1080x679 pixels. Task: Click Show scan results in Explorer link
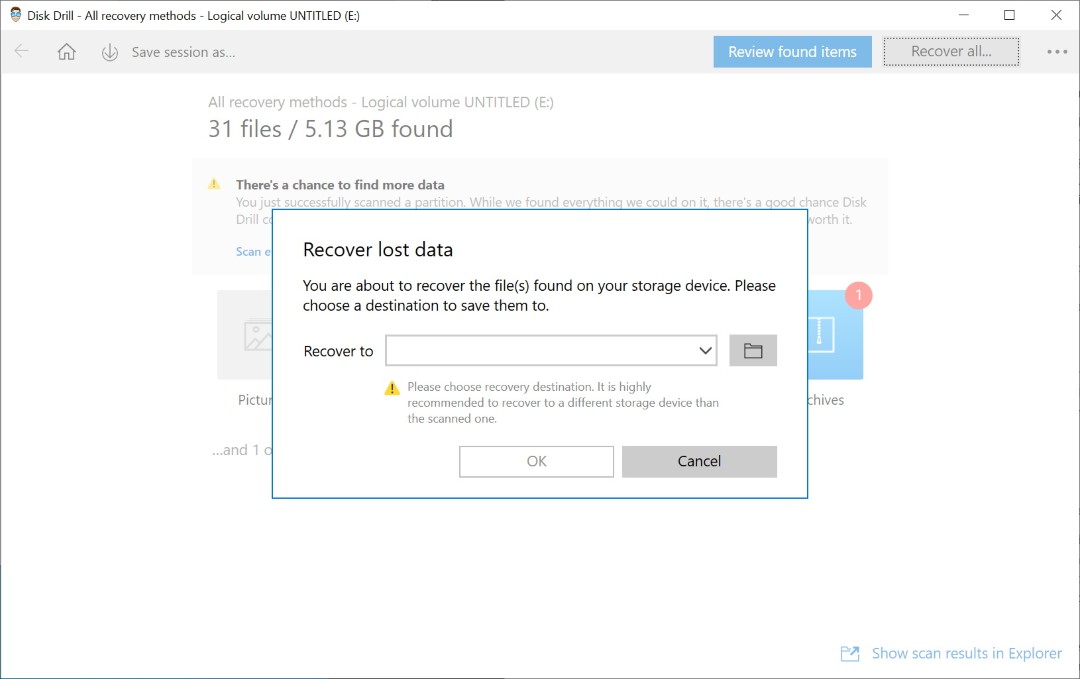[966, 653]
